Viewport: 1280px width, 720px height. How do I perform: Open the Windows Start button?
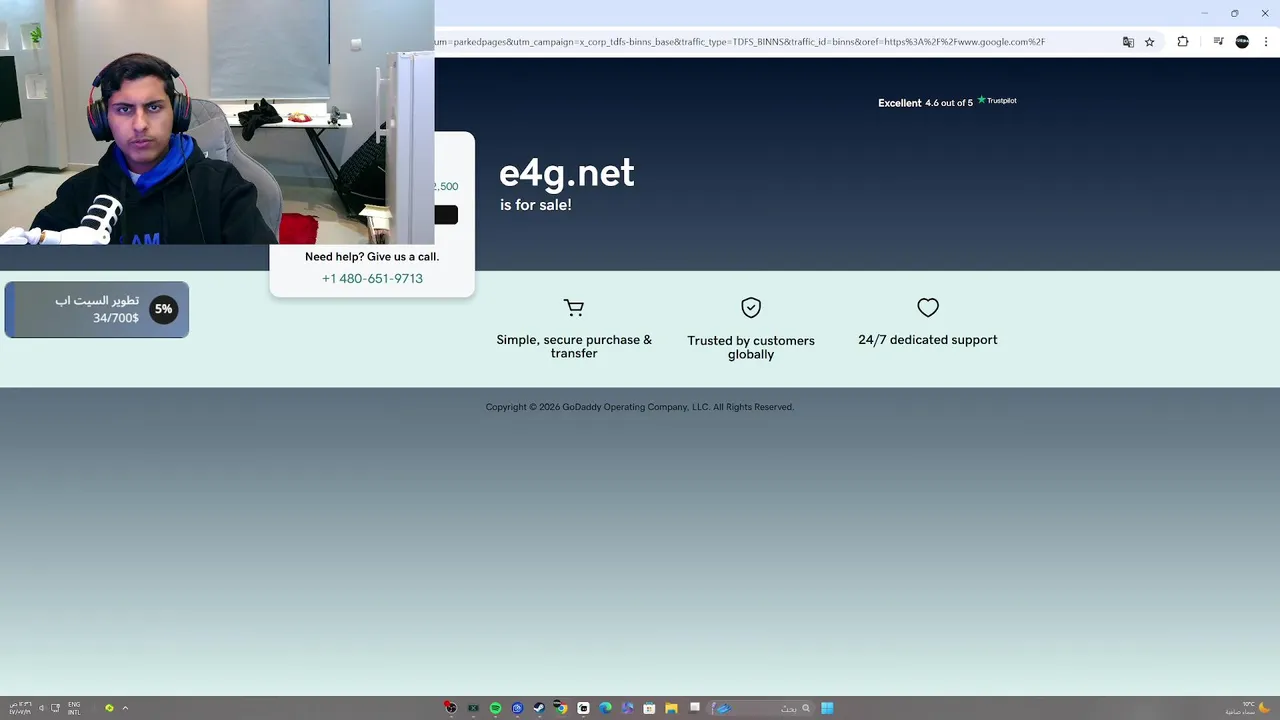click(x=827, y=708)
